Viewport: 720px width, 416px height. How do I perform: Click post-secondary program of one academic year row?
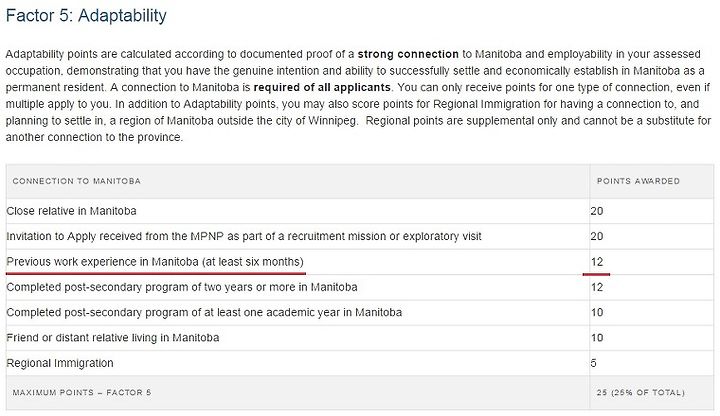[x=360, y=312]
